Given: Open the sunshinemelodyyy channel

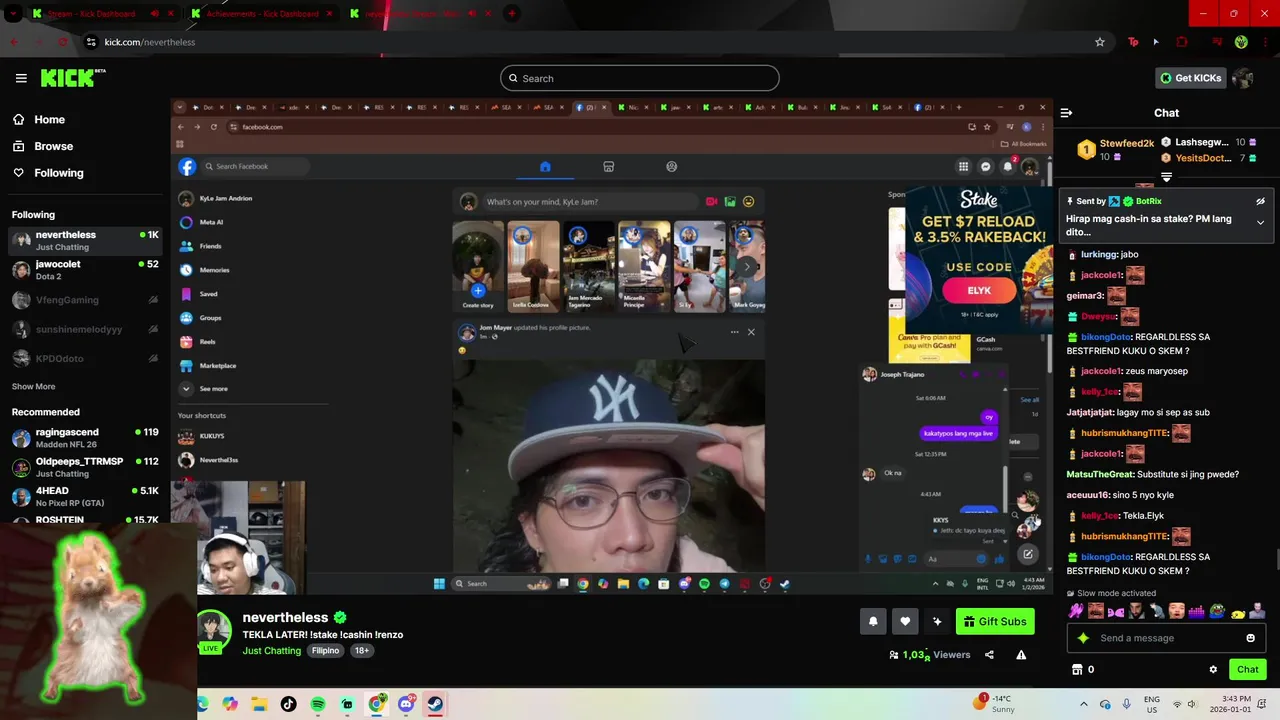Looking at the screenshot, I should tap(85, 329).
